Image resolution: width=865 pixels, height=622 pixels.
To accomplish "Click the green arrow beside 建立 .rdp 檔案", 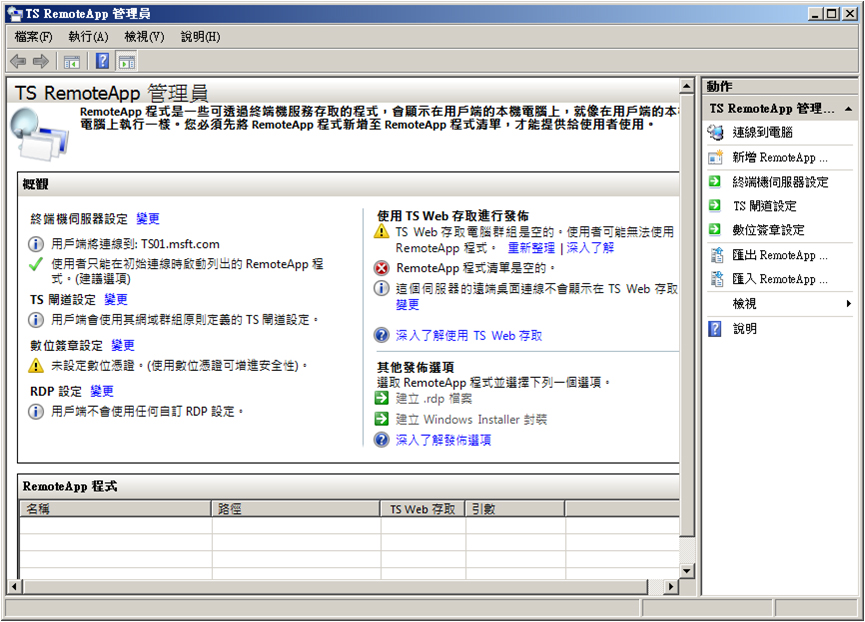I will coord(381,398).
